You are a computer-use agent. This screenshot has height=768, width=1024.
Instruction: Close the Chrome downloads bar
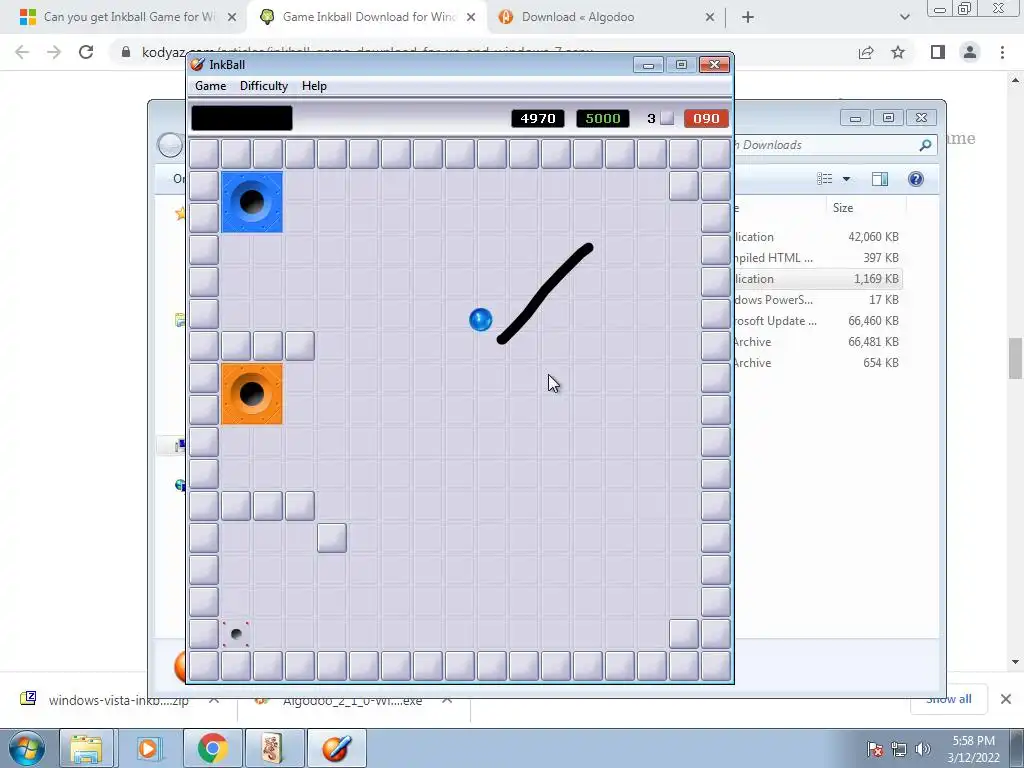click(x=1006, y=699)
